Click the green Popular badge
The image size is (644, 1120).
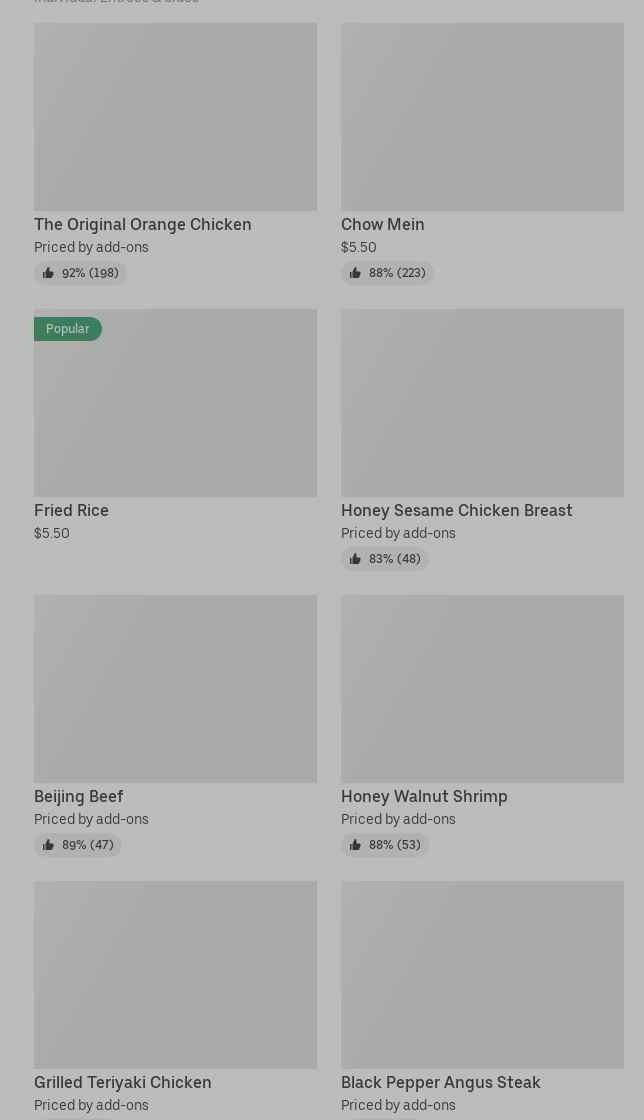[x=67, y=329]
